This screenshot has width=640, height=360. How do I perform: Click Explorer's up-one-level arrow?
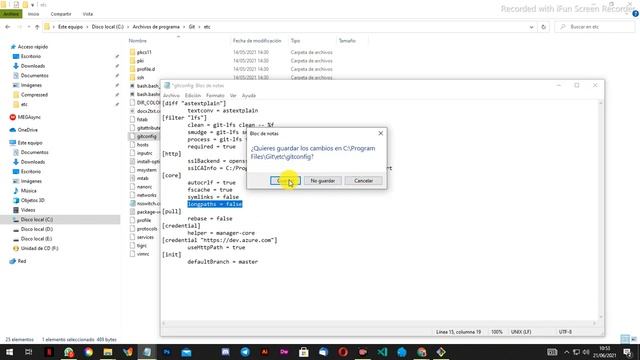(x=37, y=27)
